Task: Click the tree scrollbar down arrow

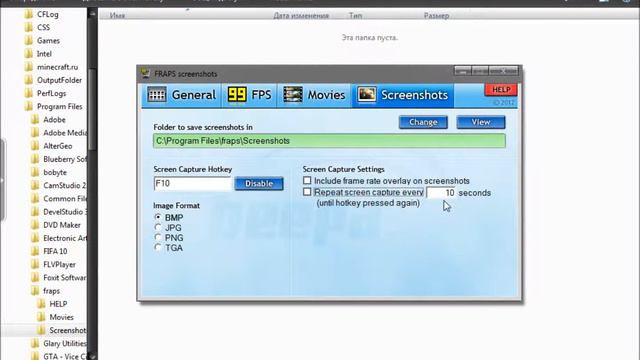Action: [x=92, y=356]
